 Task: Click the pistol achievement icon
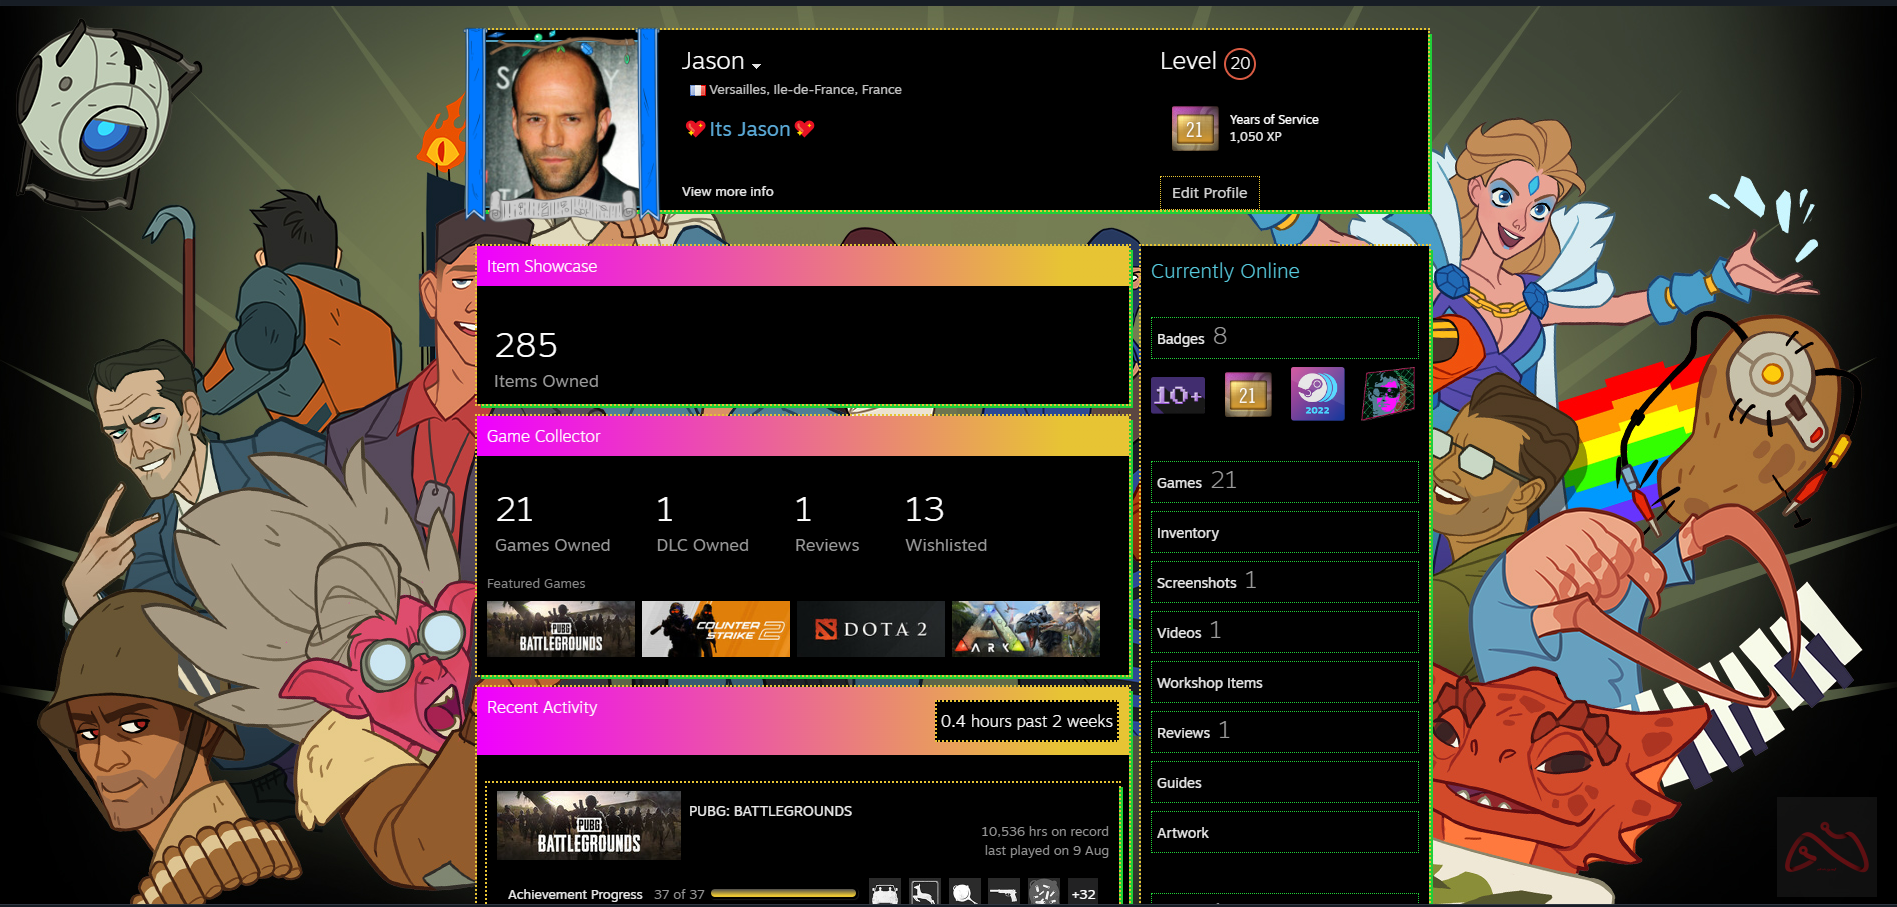click(1003, 893)
